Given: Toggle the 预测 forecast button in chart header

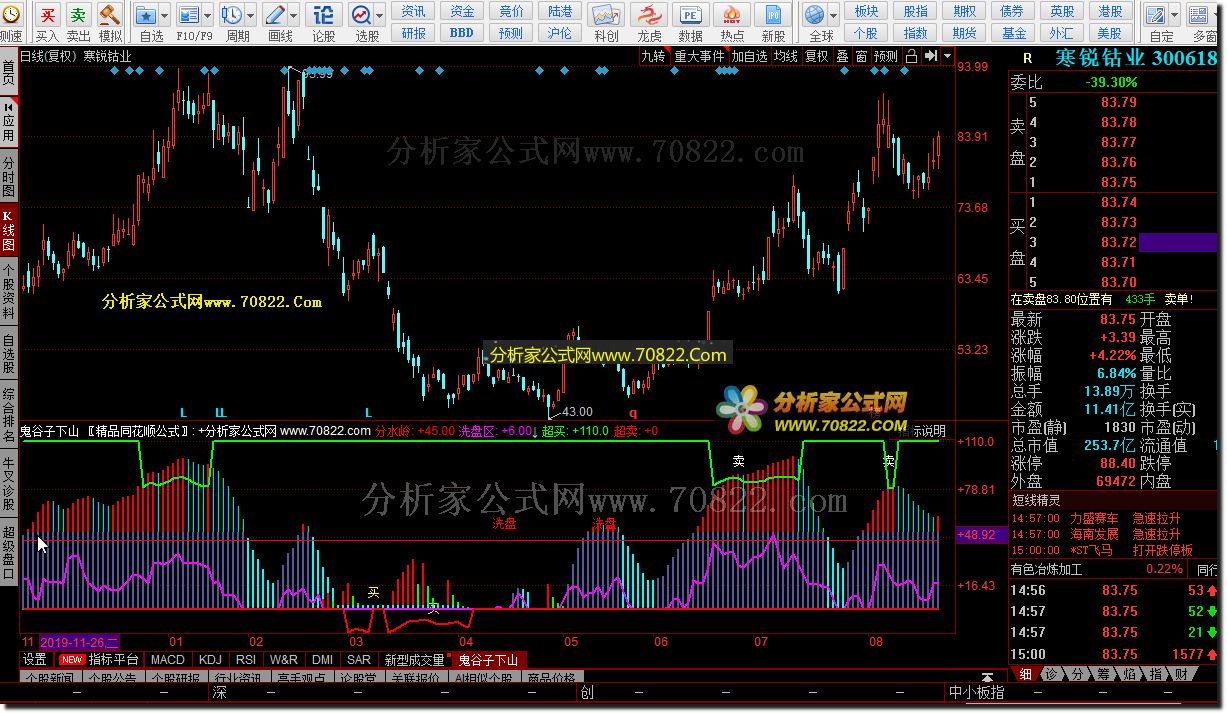Looking at the screenshot, I should 886,56.
